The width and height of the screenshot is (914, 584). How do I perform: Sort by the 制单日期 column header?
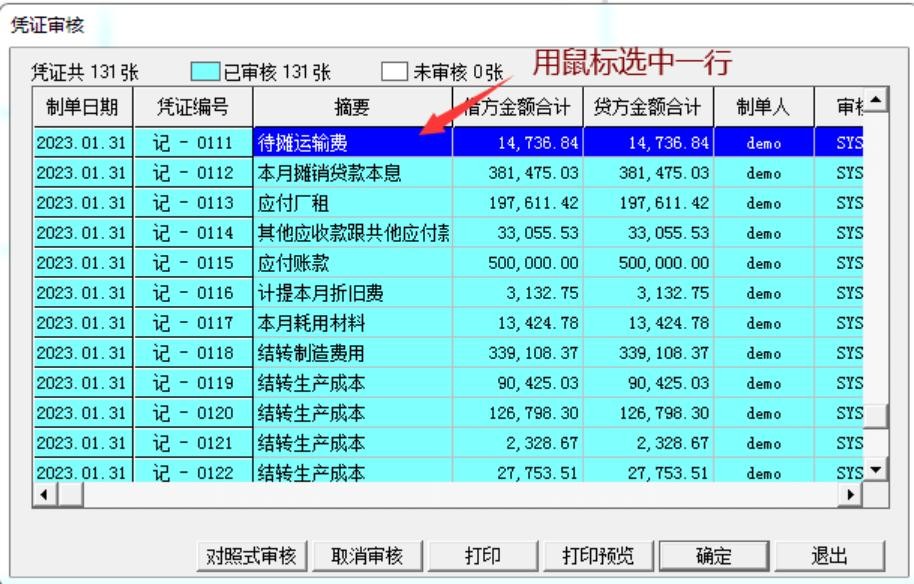tap(83, 107)
